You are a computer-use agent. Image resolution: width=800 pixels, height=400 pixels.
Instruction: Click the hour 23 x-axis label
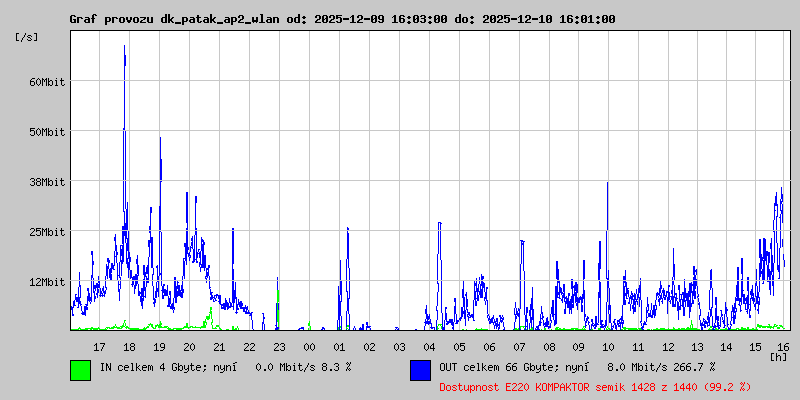pos(279,347)
